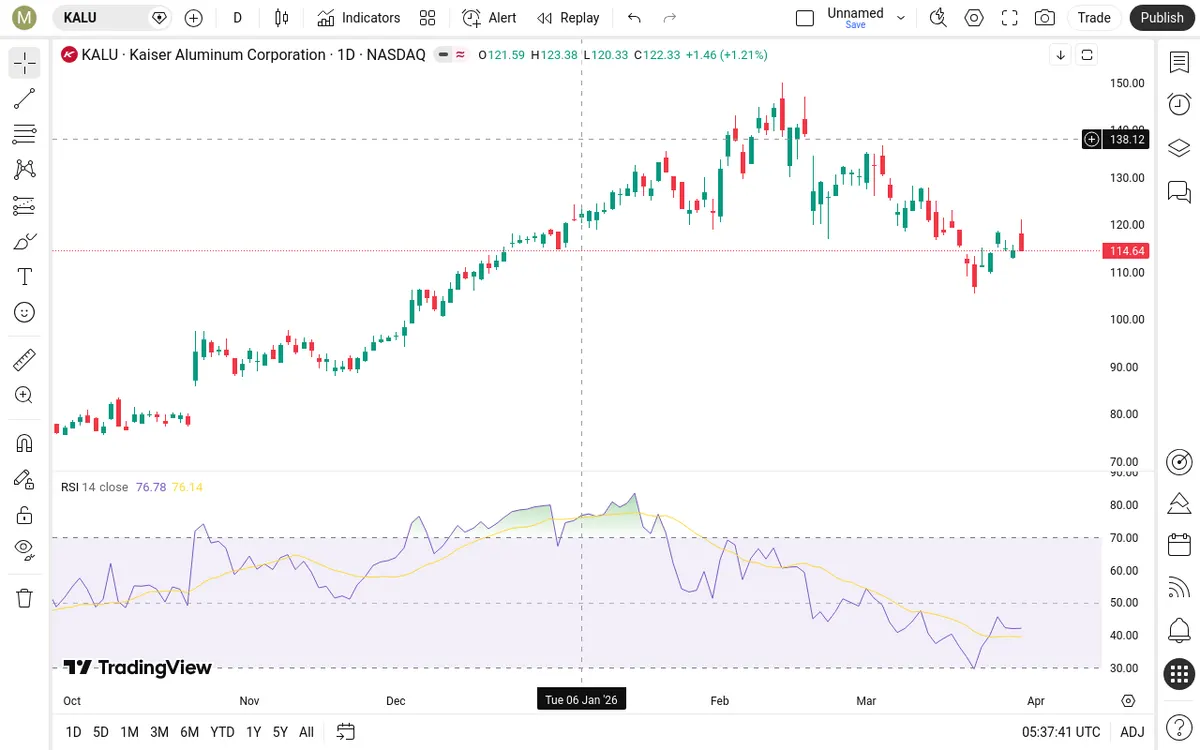Select the ruler measure tool
The height and width of the screenshot is (750, 1200).
click(x=25, y=359)
